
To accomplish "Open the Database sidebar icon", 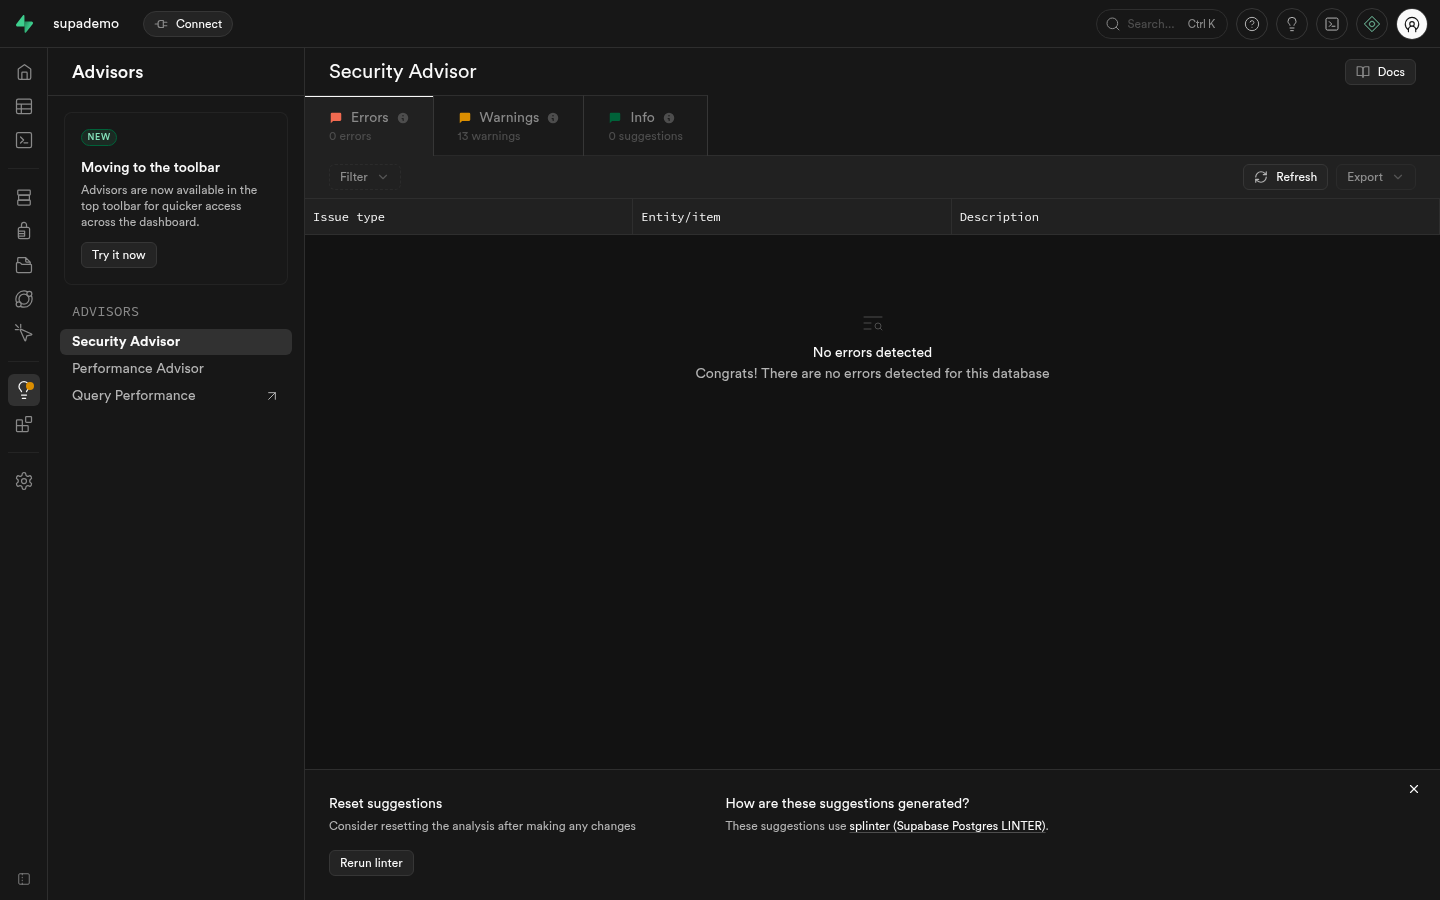I will (24, 198).
